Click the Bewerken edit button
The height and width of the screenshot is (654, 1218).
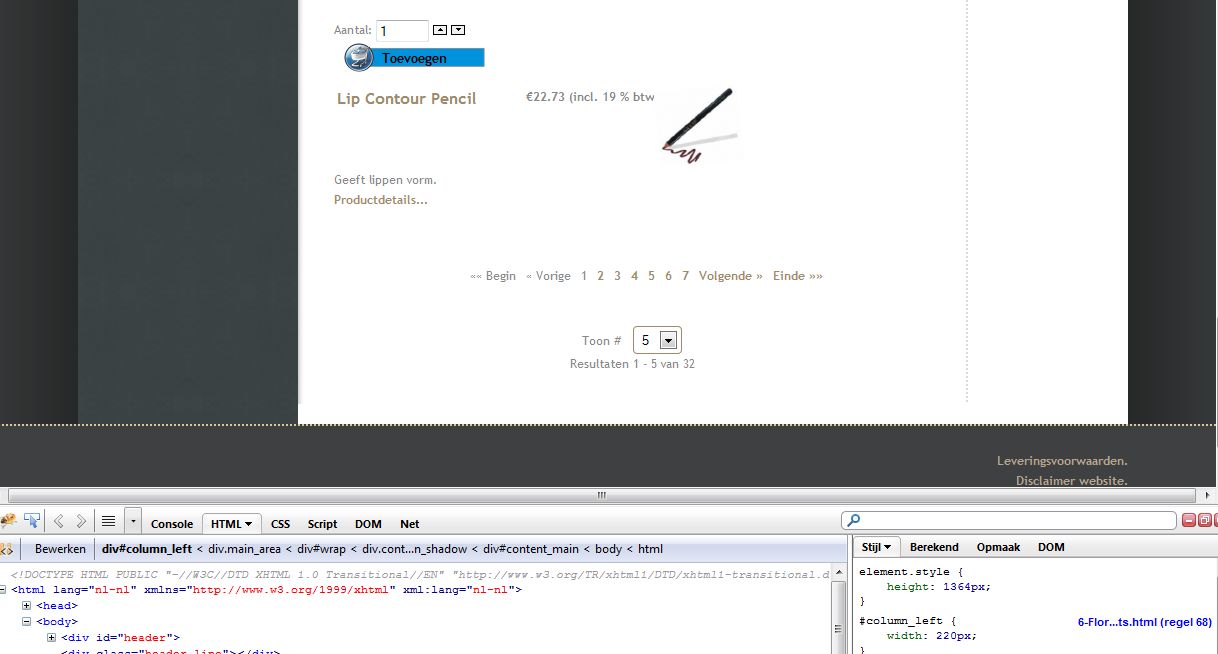60,549
